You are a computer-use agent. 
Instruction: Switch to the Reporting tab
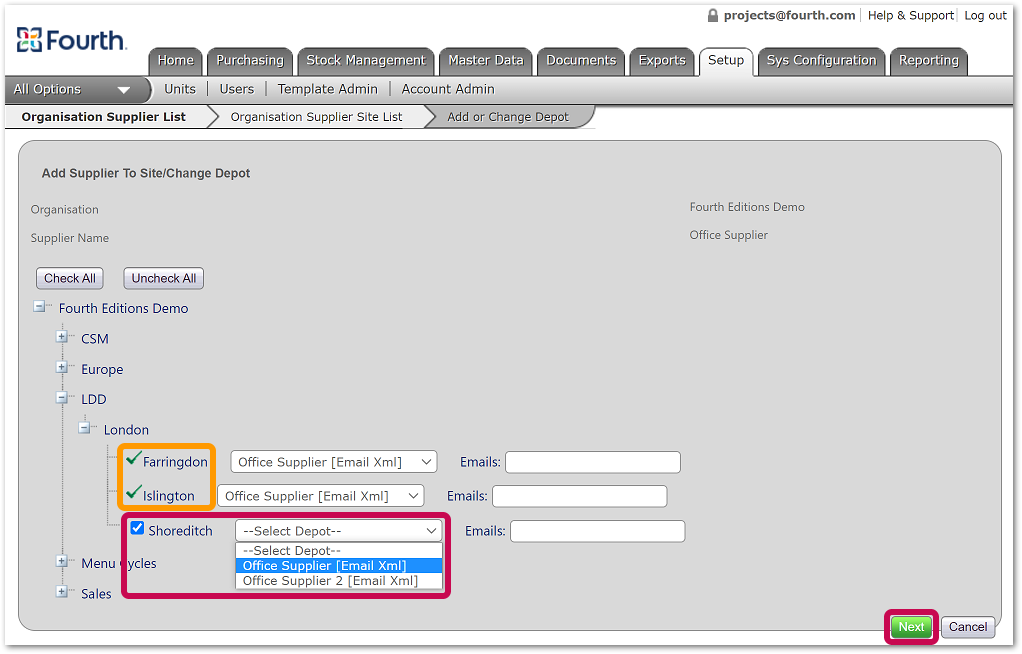[x=929, y=61]
